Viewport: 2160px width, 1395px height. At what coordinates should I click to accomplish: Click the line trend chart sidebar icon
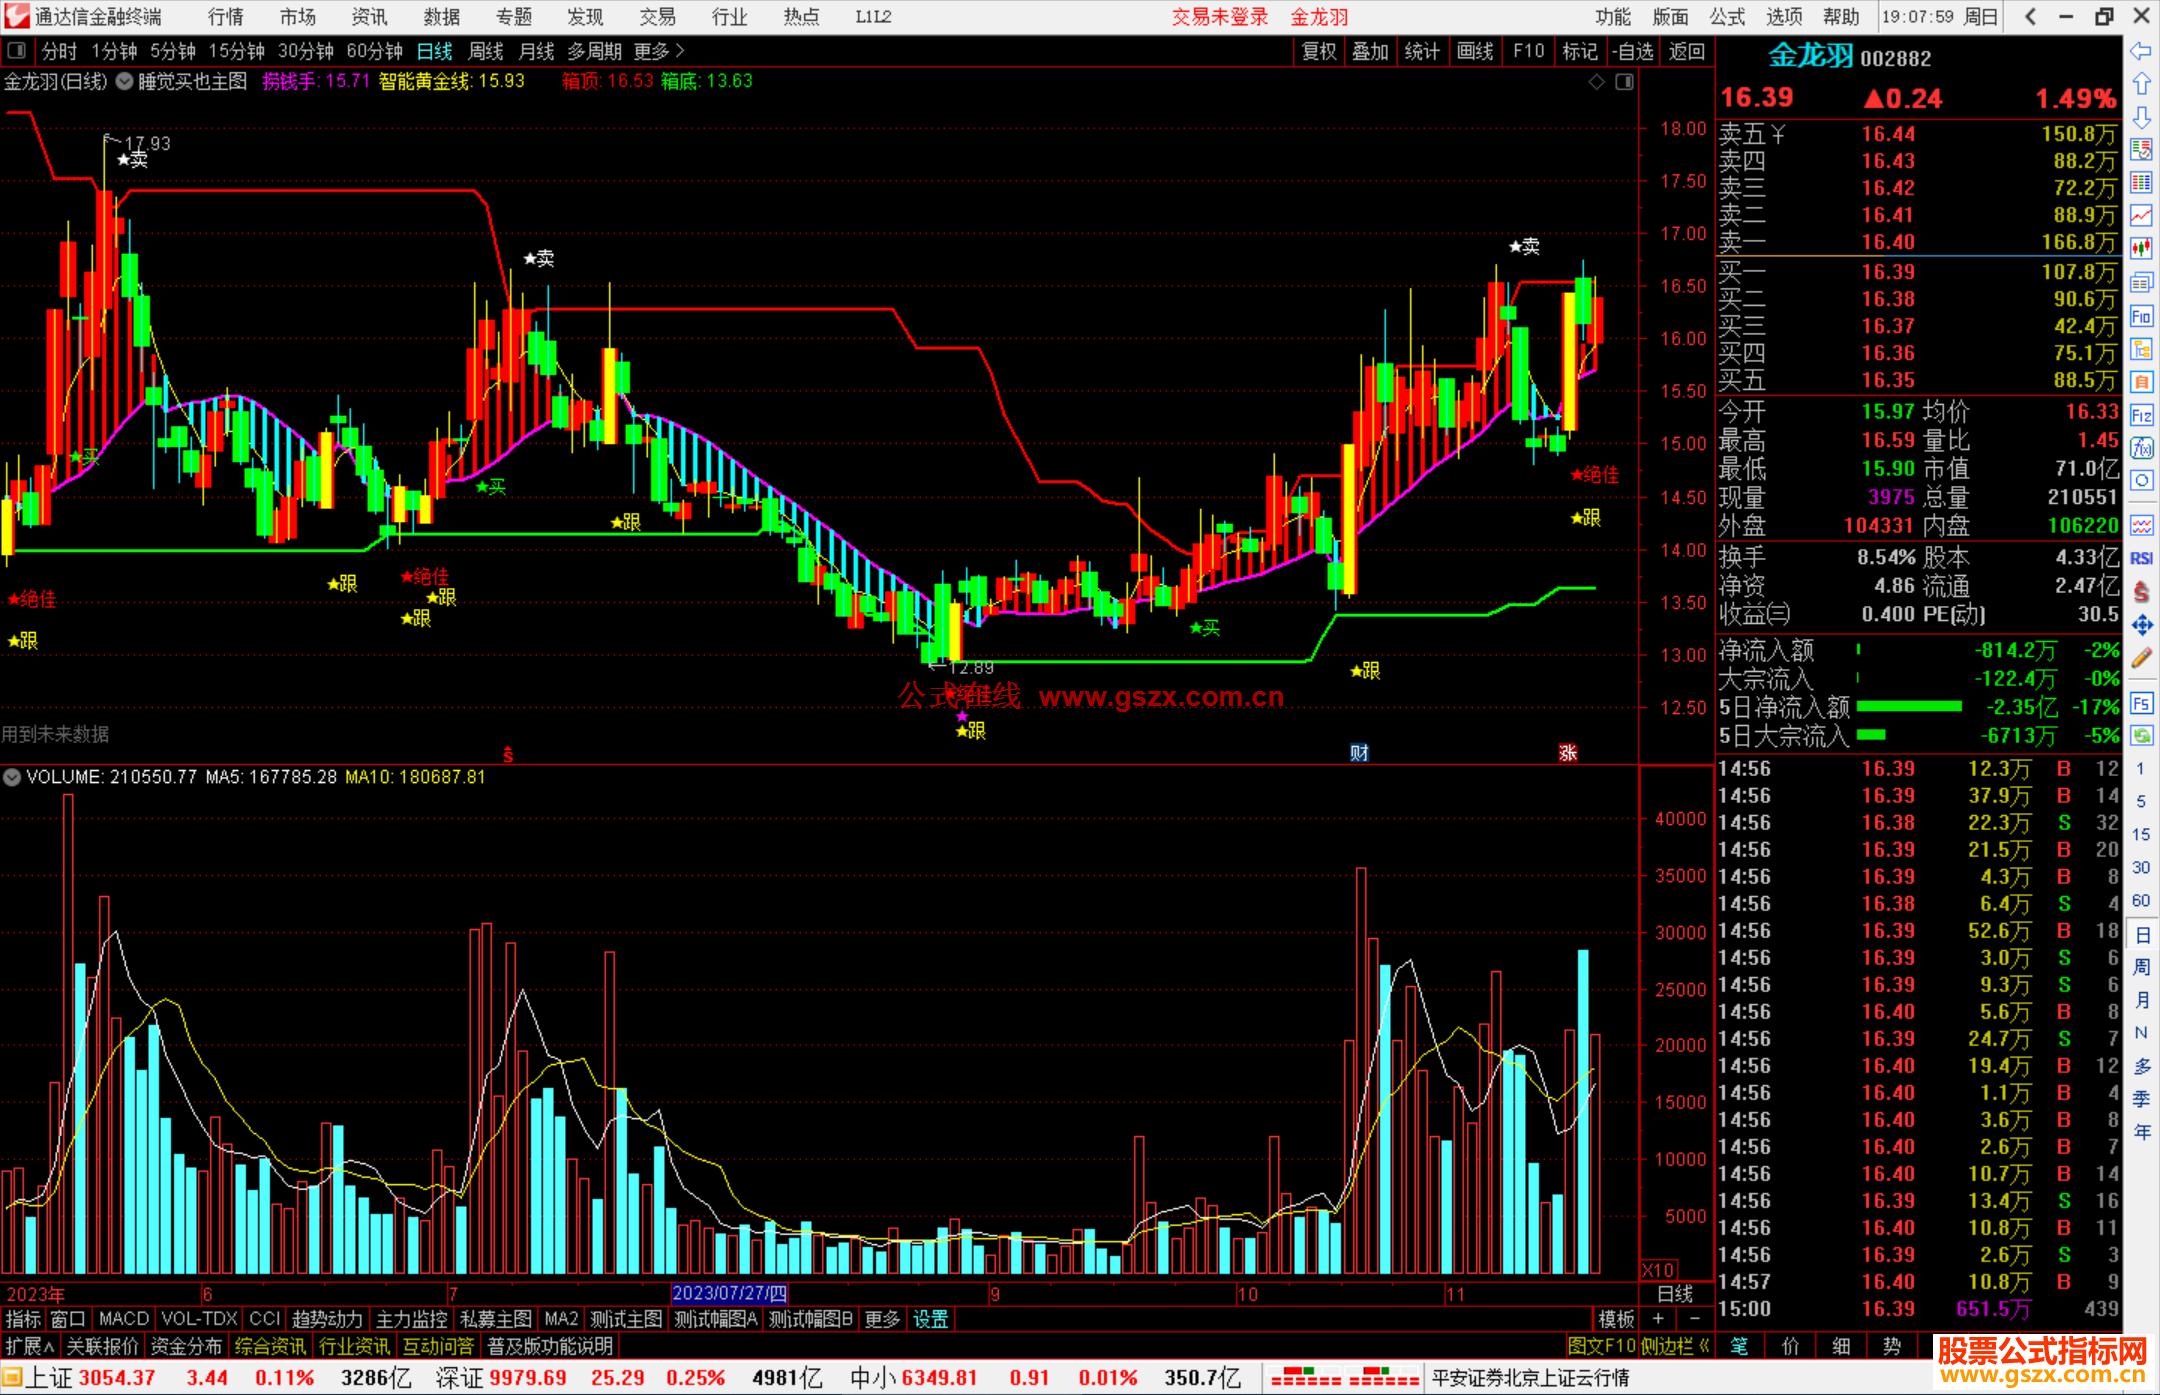point(2141,215)
